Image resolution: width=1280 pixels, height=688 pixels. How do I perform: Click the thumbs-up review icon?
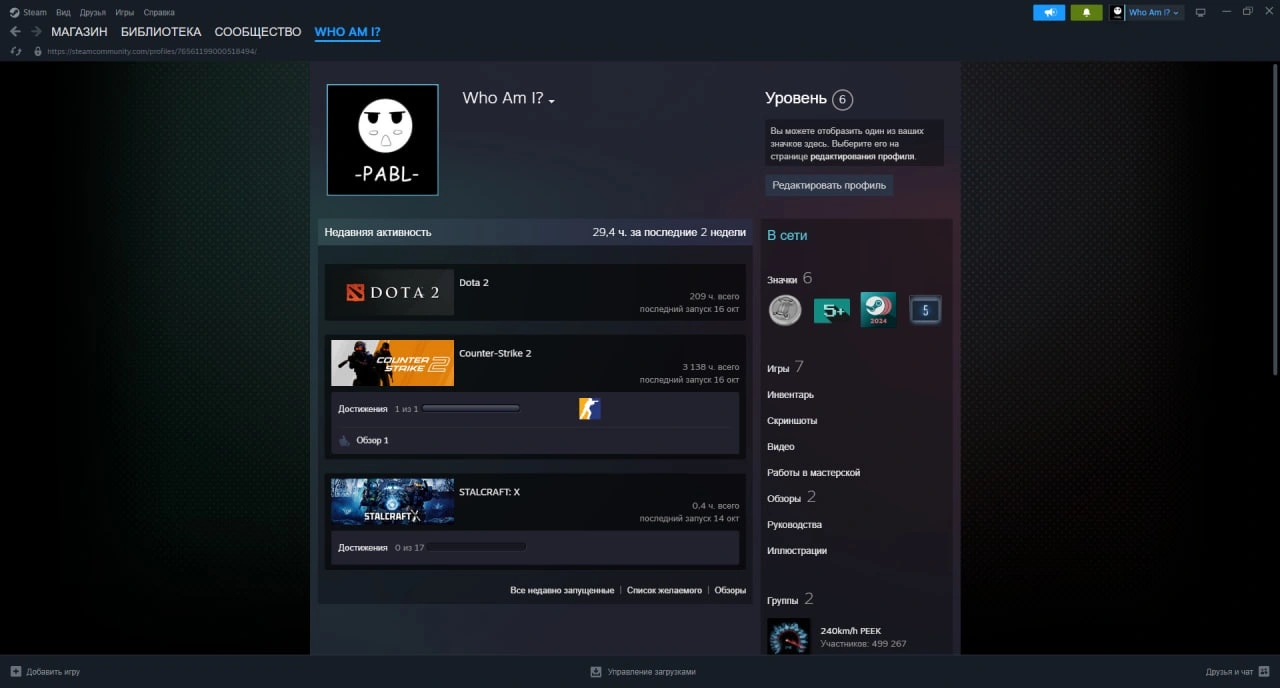point(344,440)
